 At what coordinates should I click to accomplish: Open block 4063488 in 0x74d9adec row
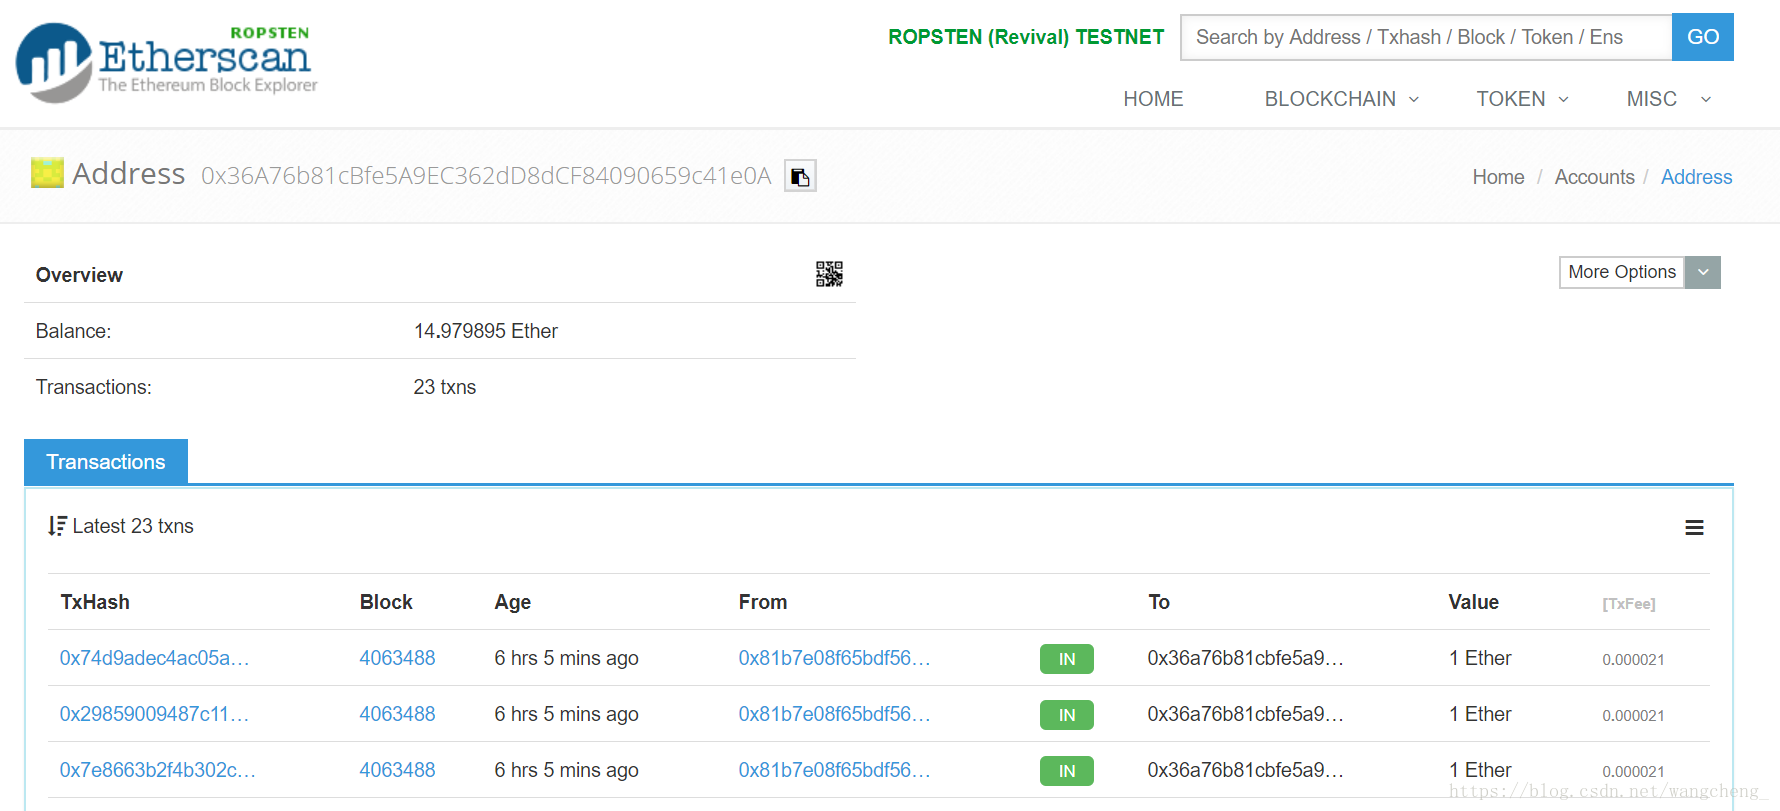coord(397,658)
